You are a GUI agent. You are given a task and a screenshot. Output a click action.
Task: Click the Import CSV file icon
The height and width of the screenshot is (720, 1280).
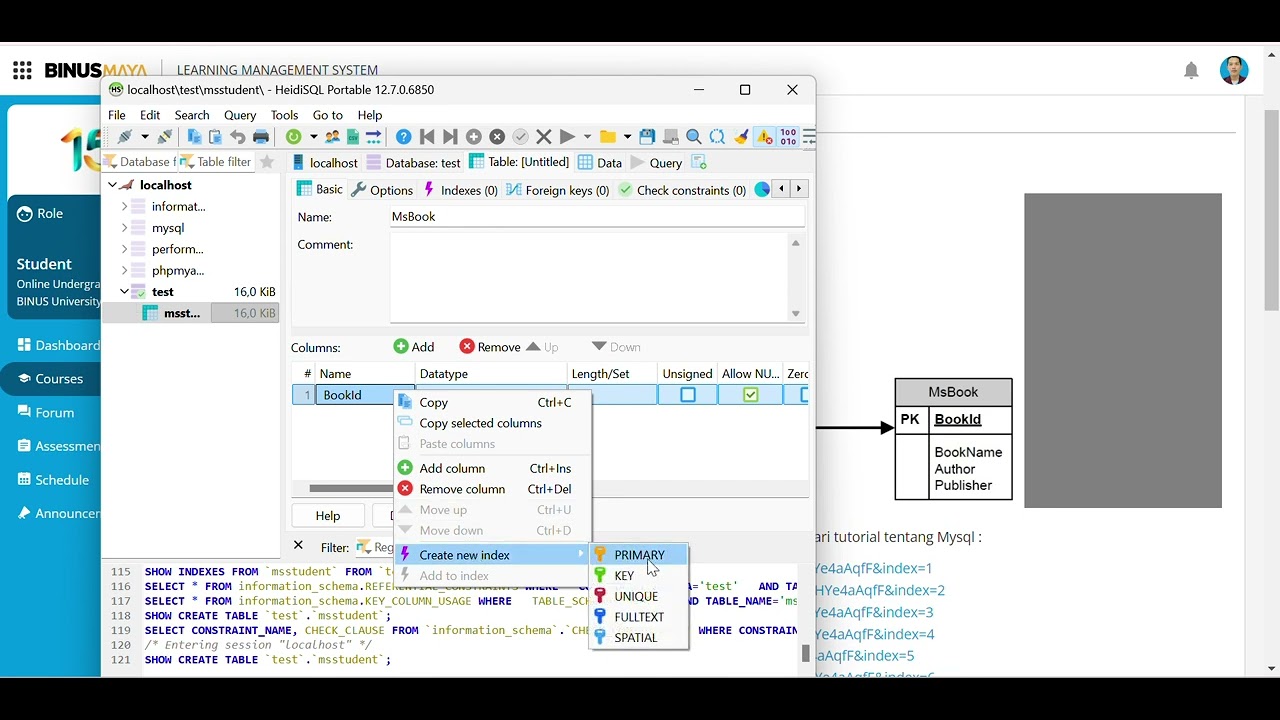[x=353, y=137]
